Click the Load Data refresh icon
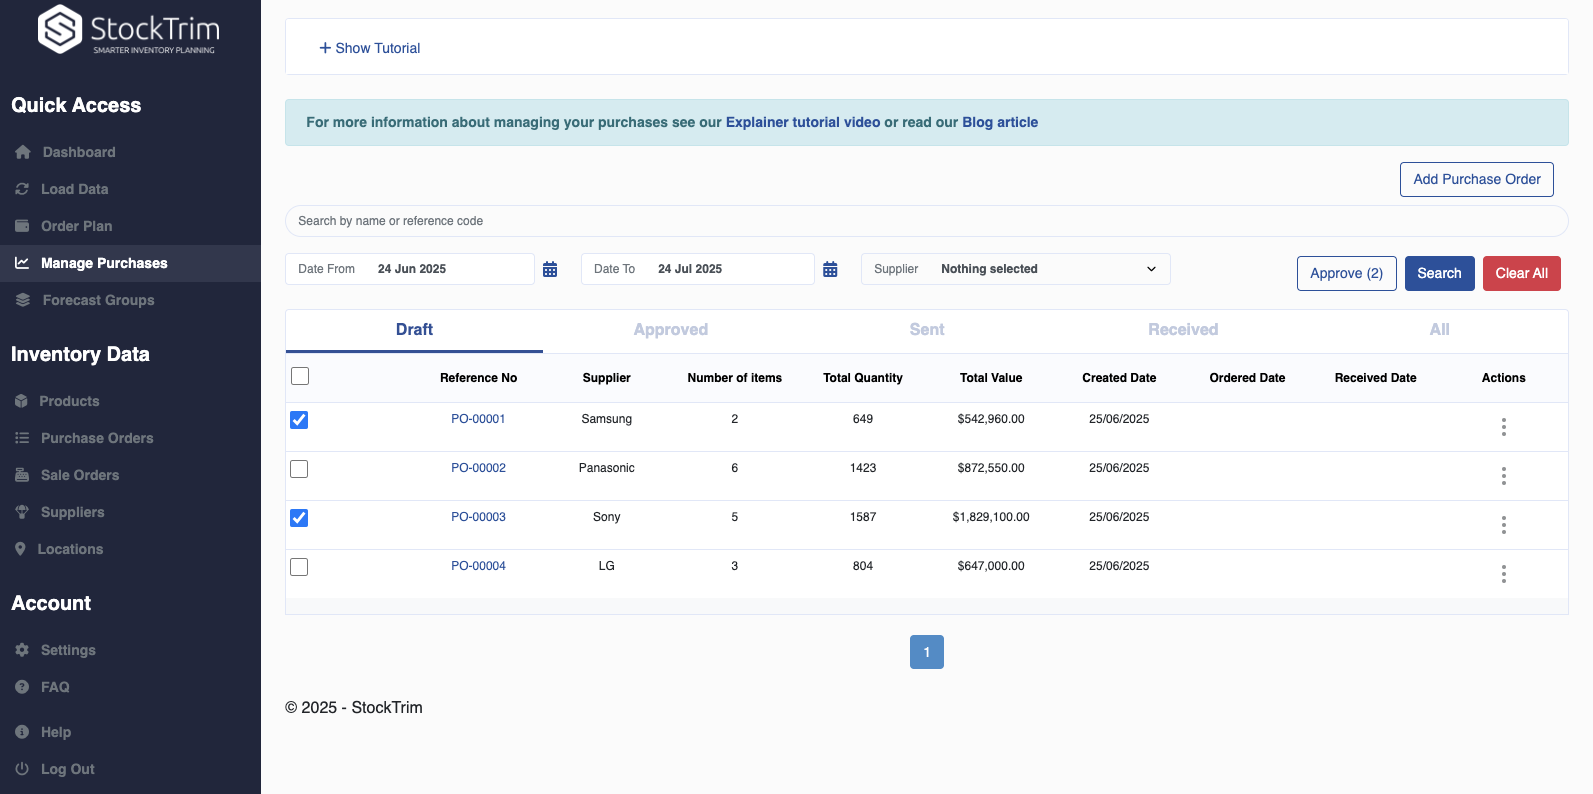 (22, 189)
